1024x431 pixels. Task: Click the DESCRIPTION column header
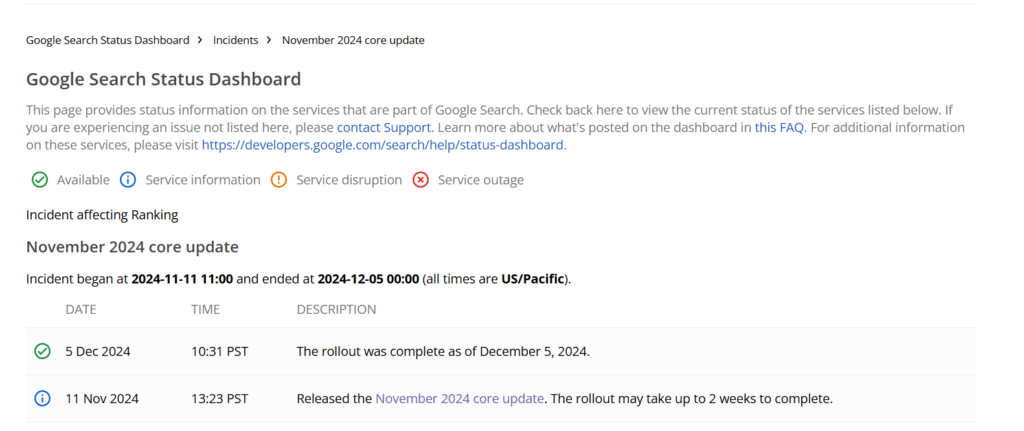(x=336, y=310)
